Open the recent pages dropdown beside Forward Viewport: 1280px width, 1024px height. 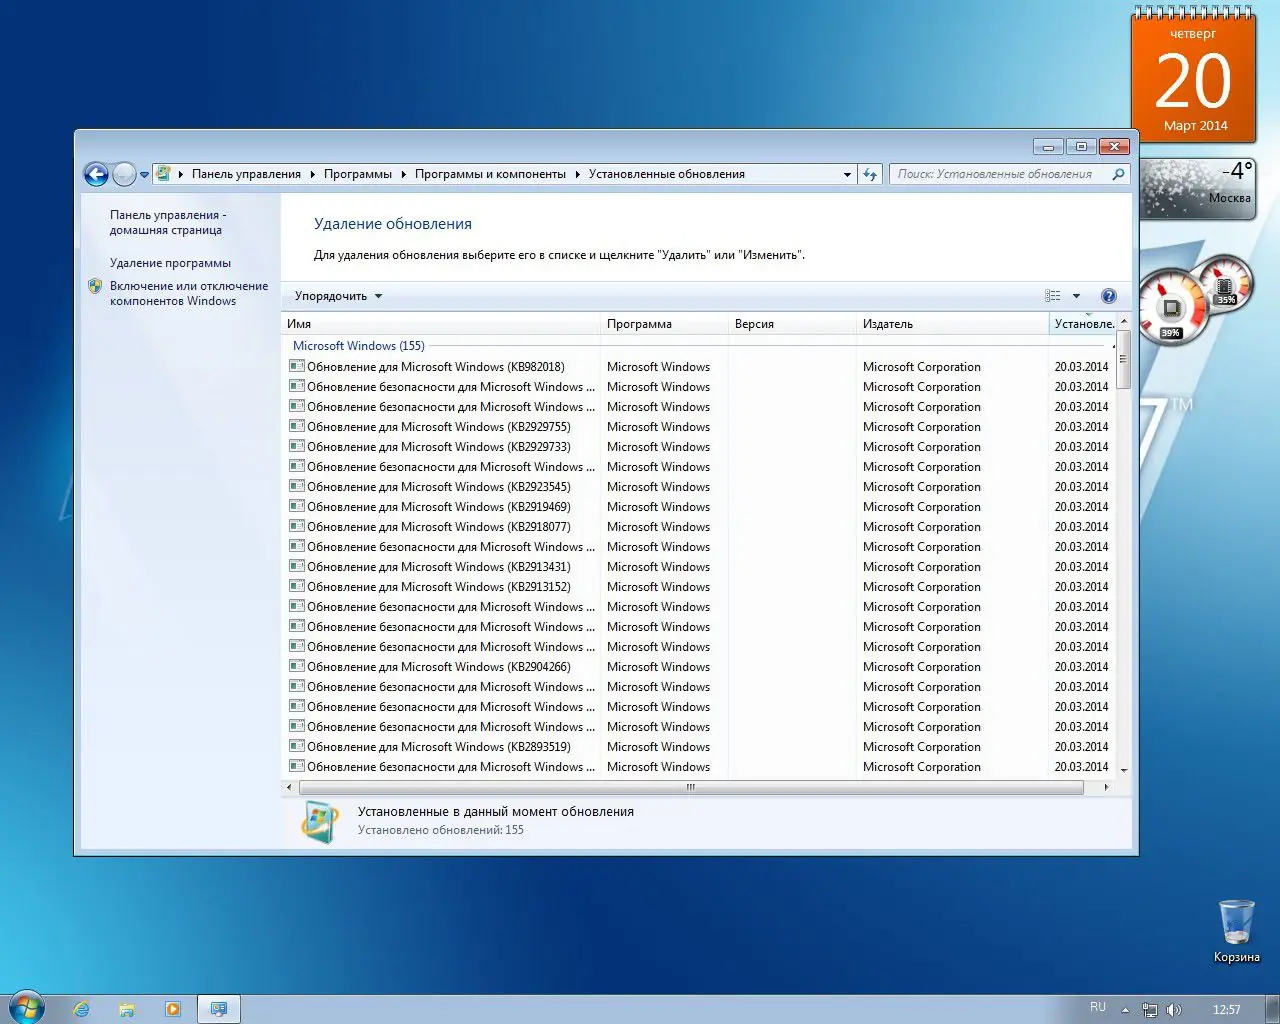[x=144, y=175]
